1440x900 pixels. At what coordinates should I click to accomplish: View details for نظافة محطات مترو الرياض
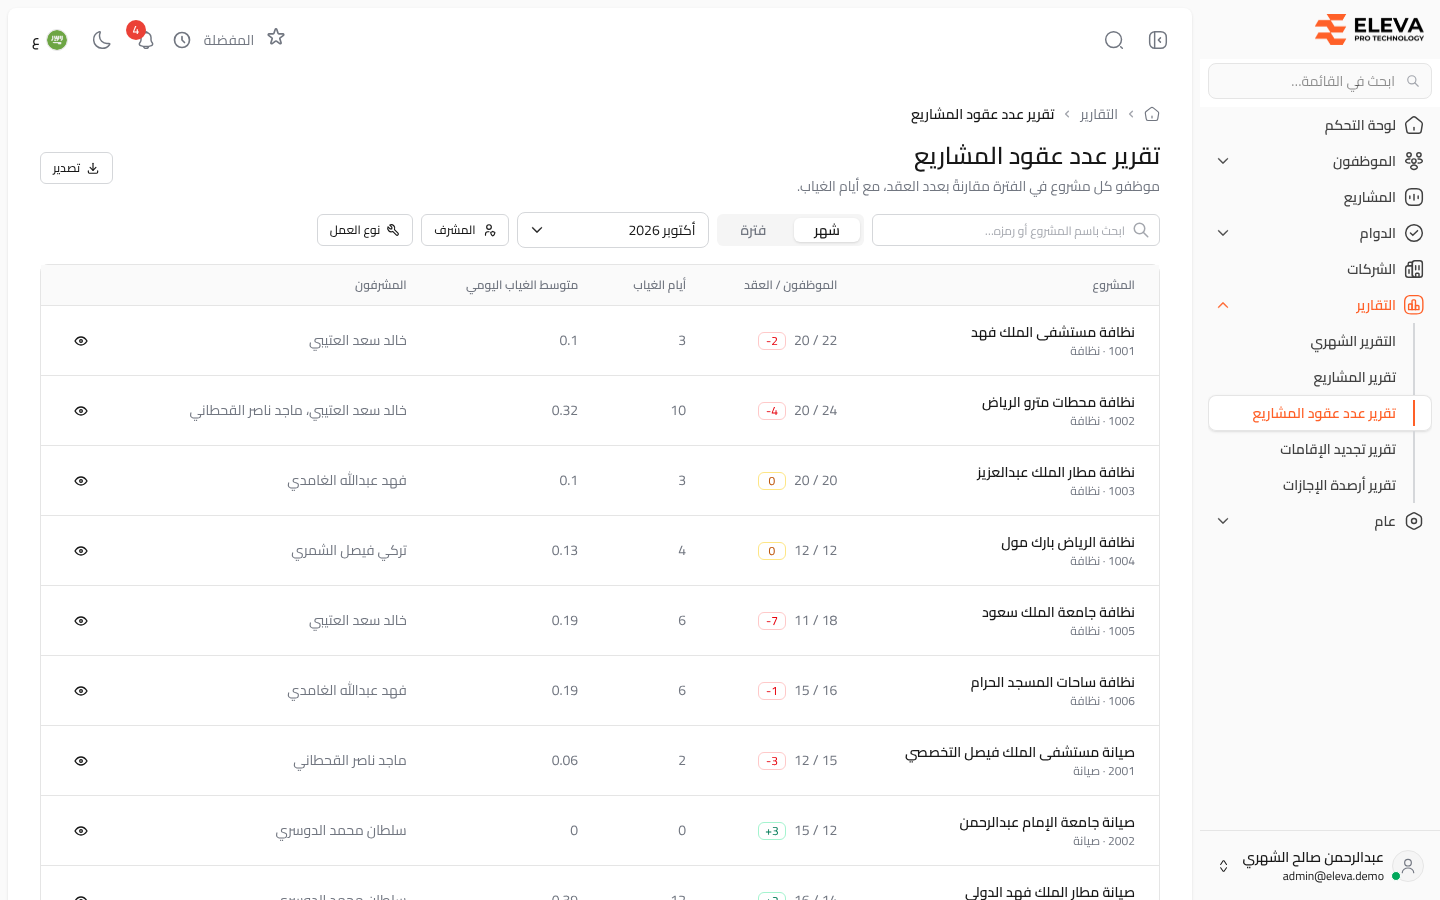[x=81, y=411]
